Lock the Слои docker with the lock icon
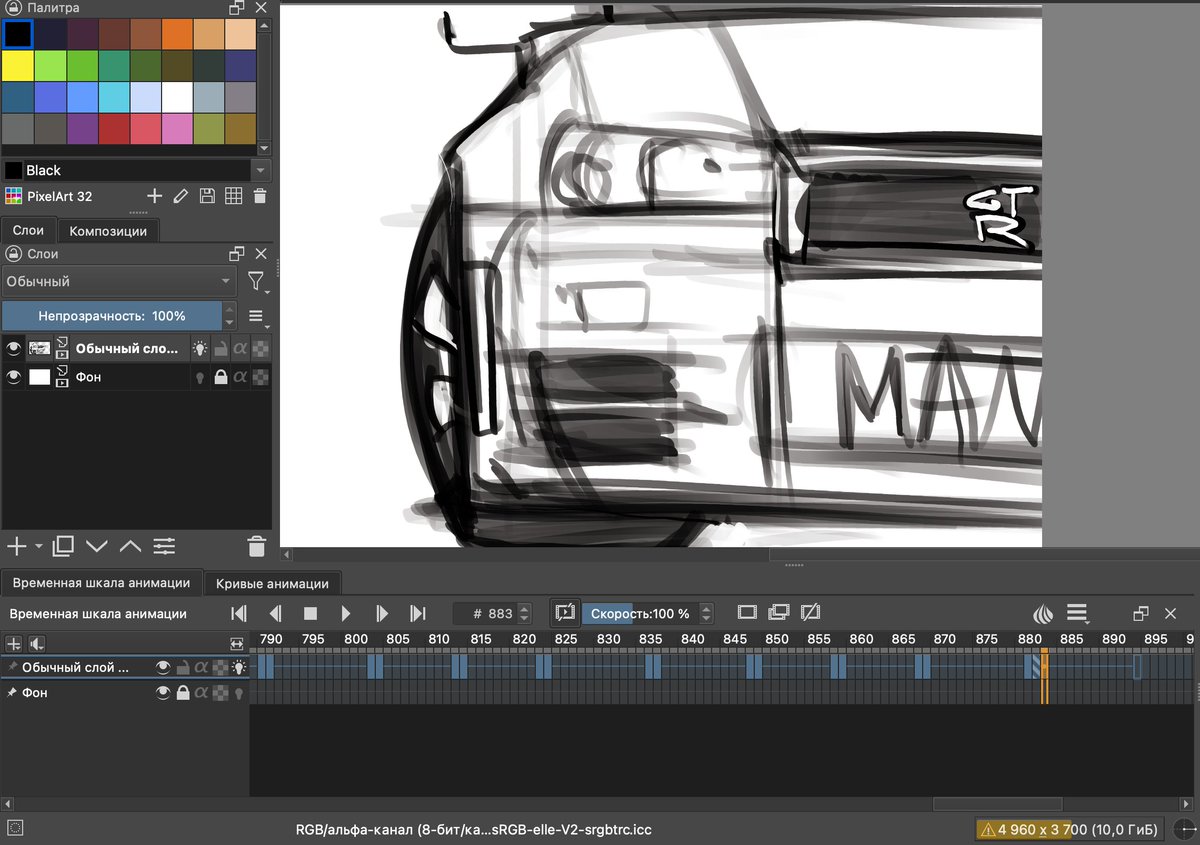 tap(13, 254)
